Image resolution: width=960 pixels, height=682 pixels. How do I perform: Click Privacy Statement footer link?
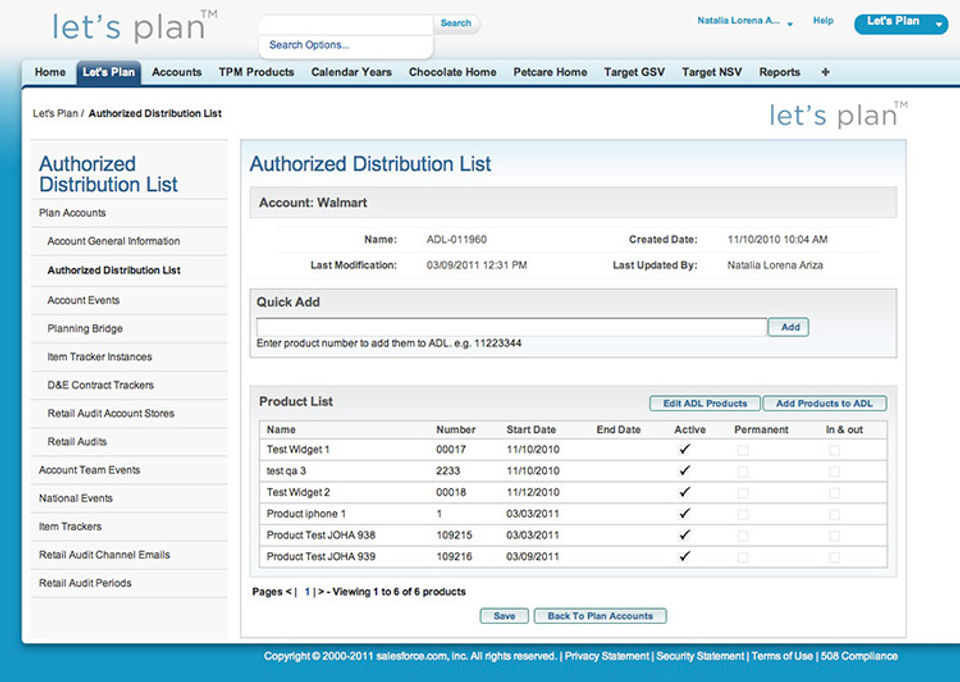click(607, 656)
